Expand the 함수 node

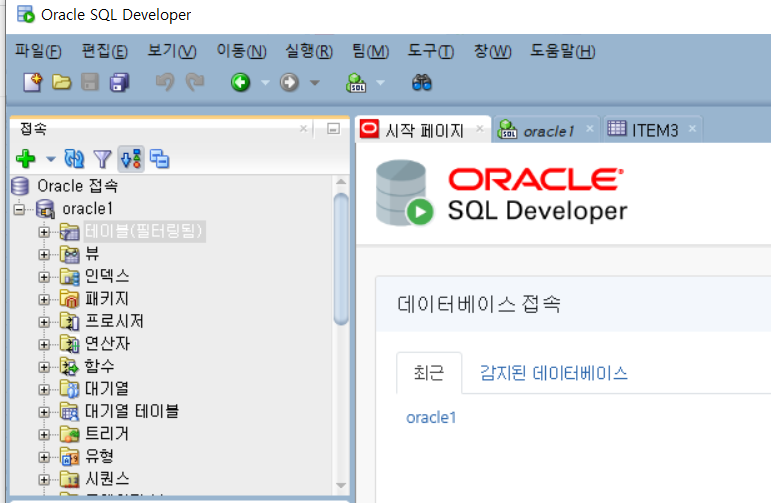tap(44, 367)
